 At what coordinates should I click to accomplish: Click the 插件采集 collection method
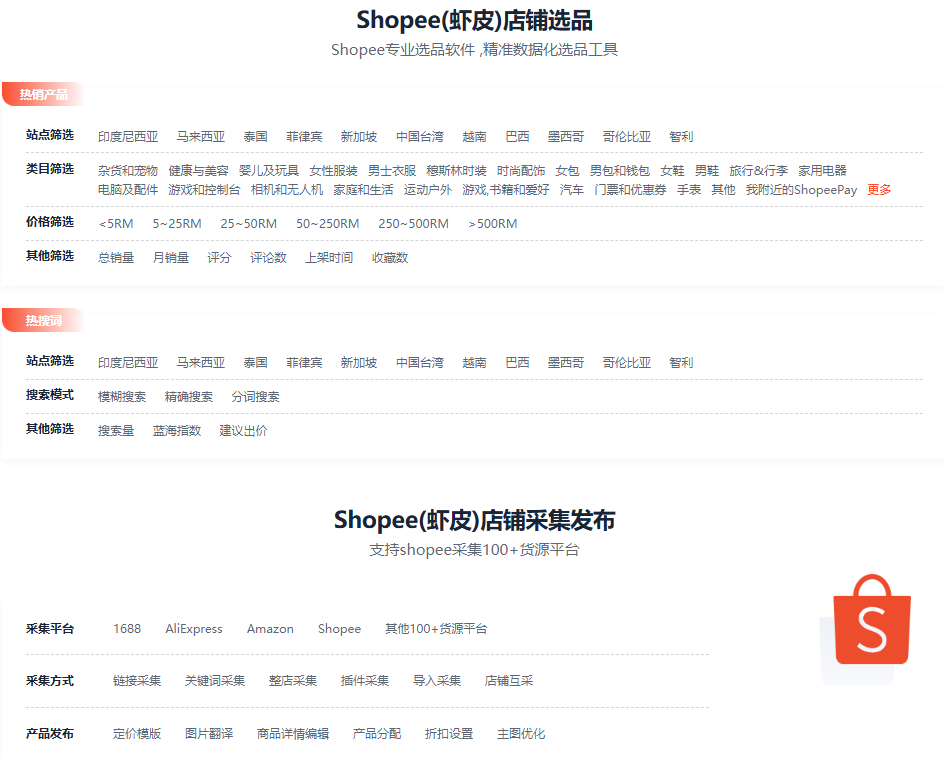(365, 681)
